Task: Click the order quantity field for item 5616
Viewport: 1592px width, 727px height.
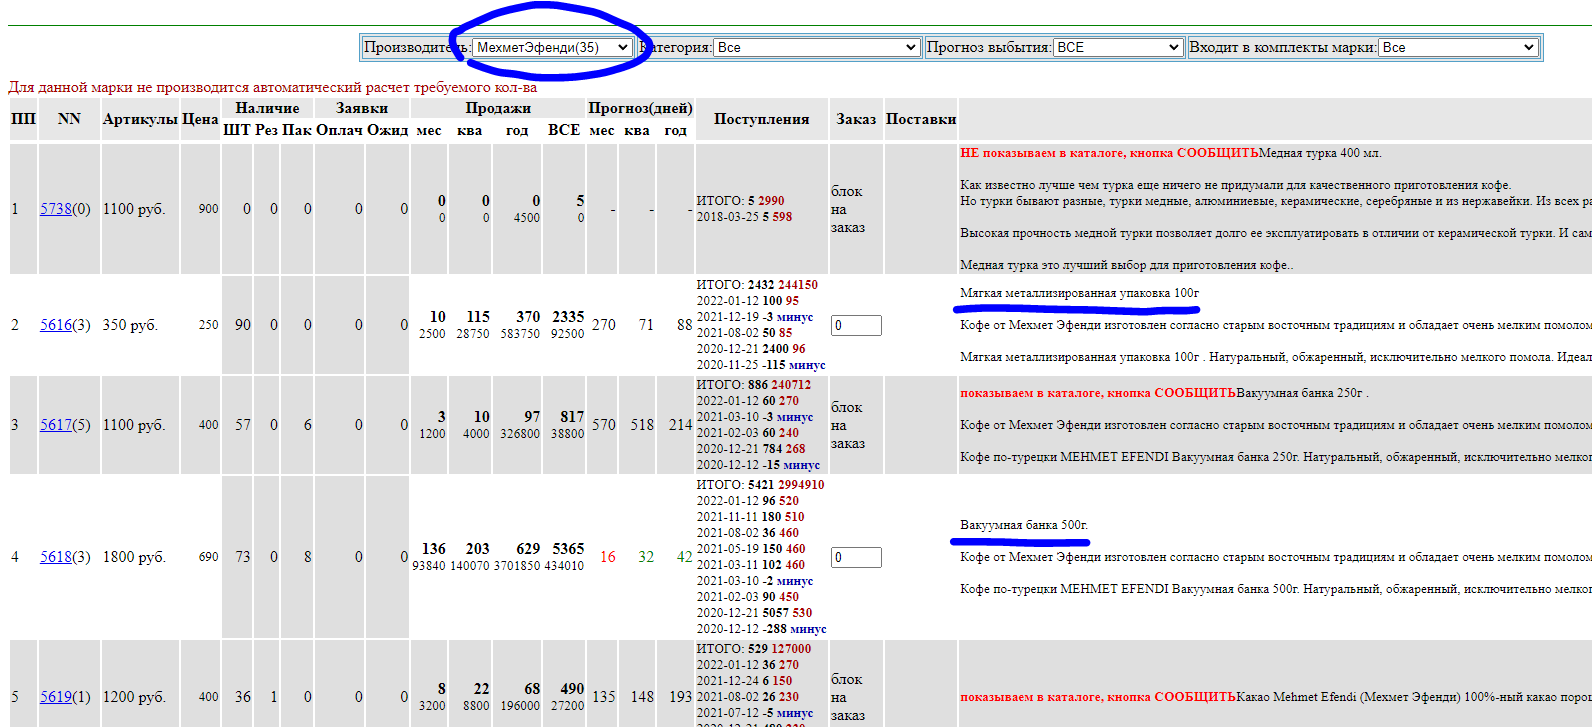Action: tap(856, 325)
